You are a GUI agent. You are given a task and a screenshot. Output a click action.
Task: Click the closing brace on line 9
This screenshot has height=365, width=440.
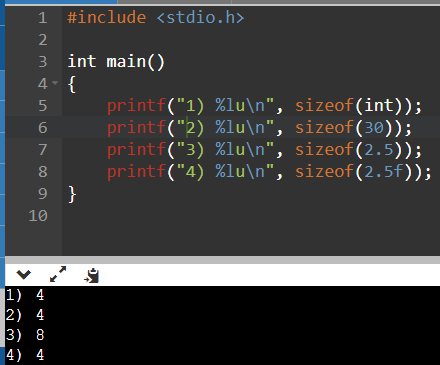(x=72, y=195)
